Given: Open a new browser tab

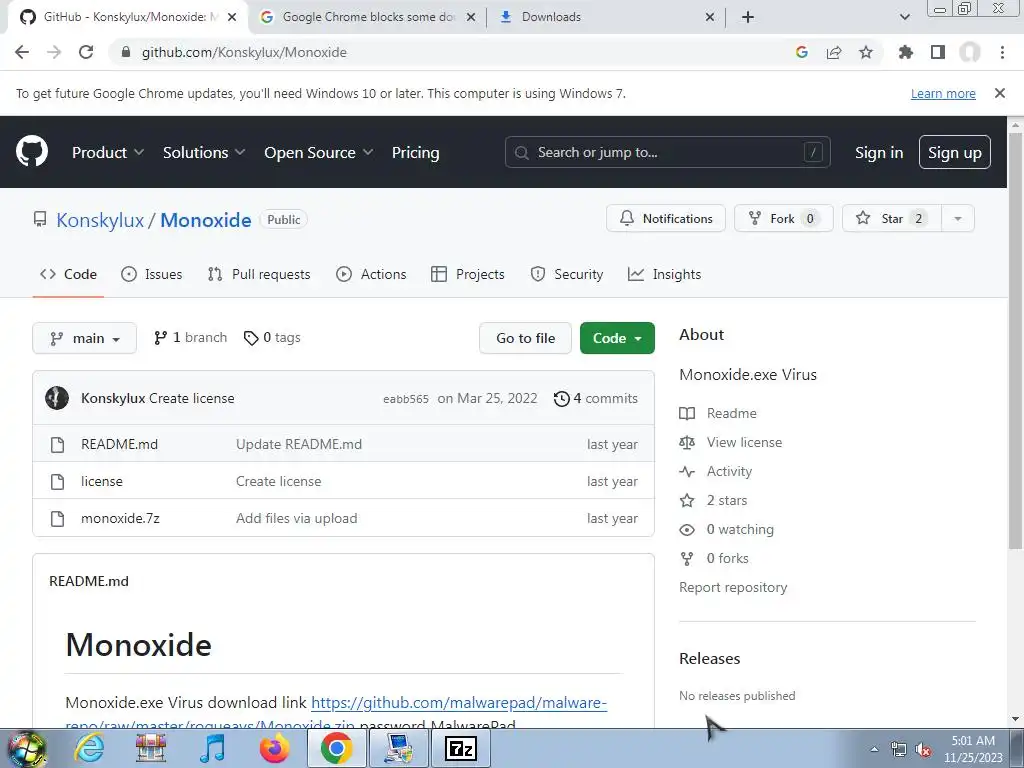Looking at the screenshot, I should [x=748, y=17].
